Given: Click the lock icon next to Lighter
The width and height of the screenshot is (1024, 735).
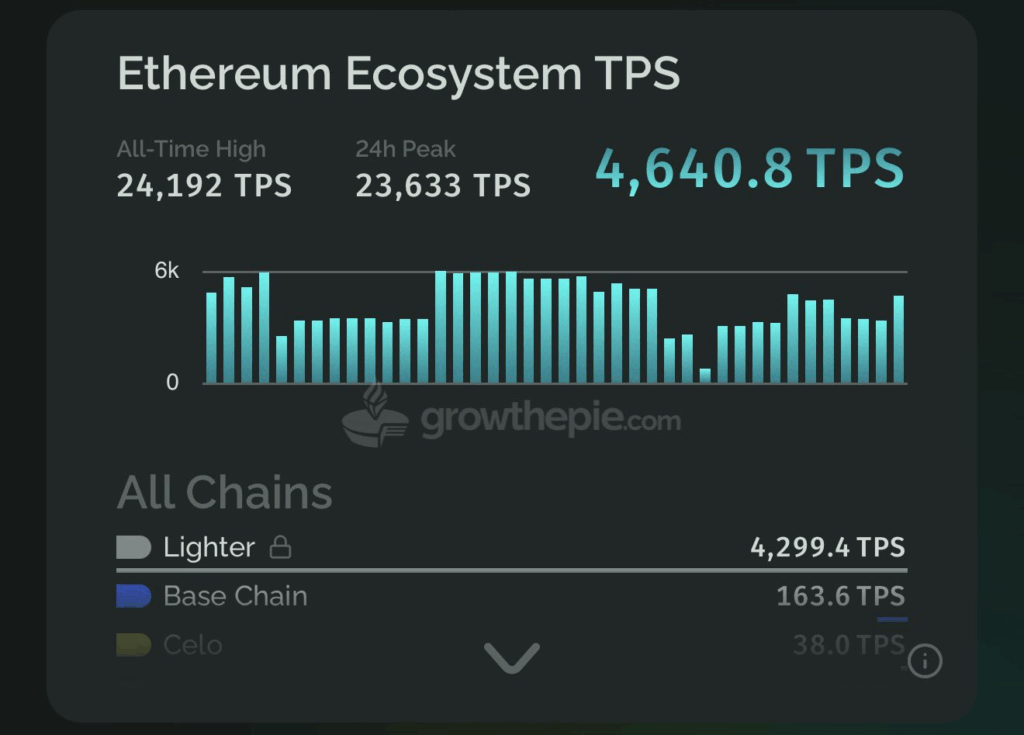Looking at the screenshot, I should point(280,548).
